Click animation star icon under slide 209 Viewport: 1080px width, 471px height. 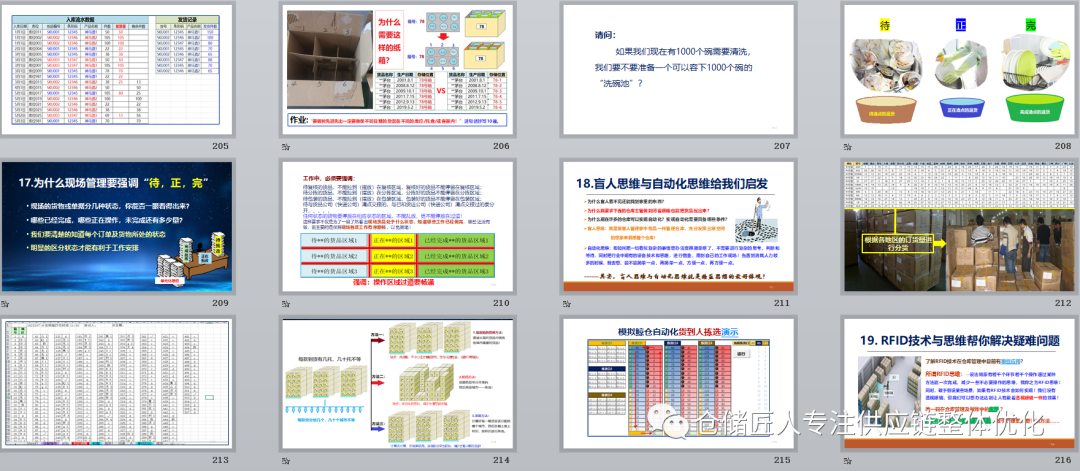point(6,303)
